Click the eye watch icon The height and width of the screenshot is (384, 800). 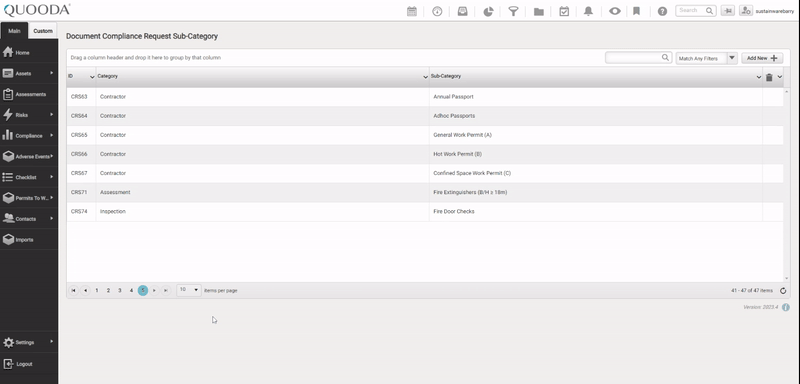pos(614,11)
